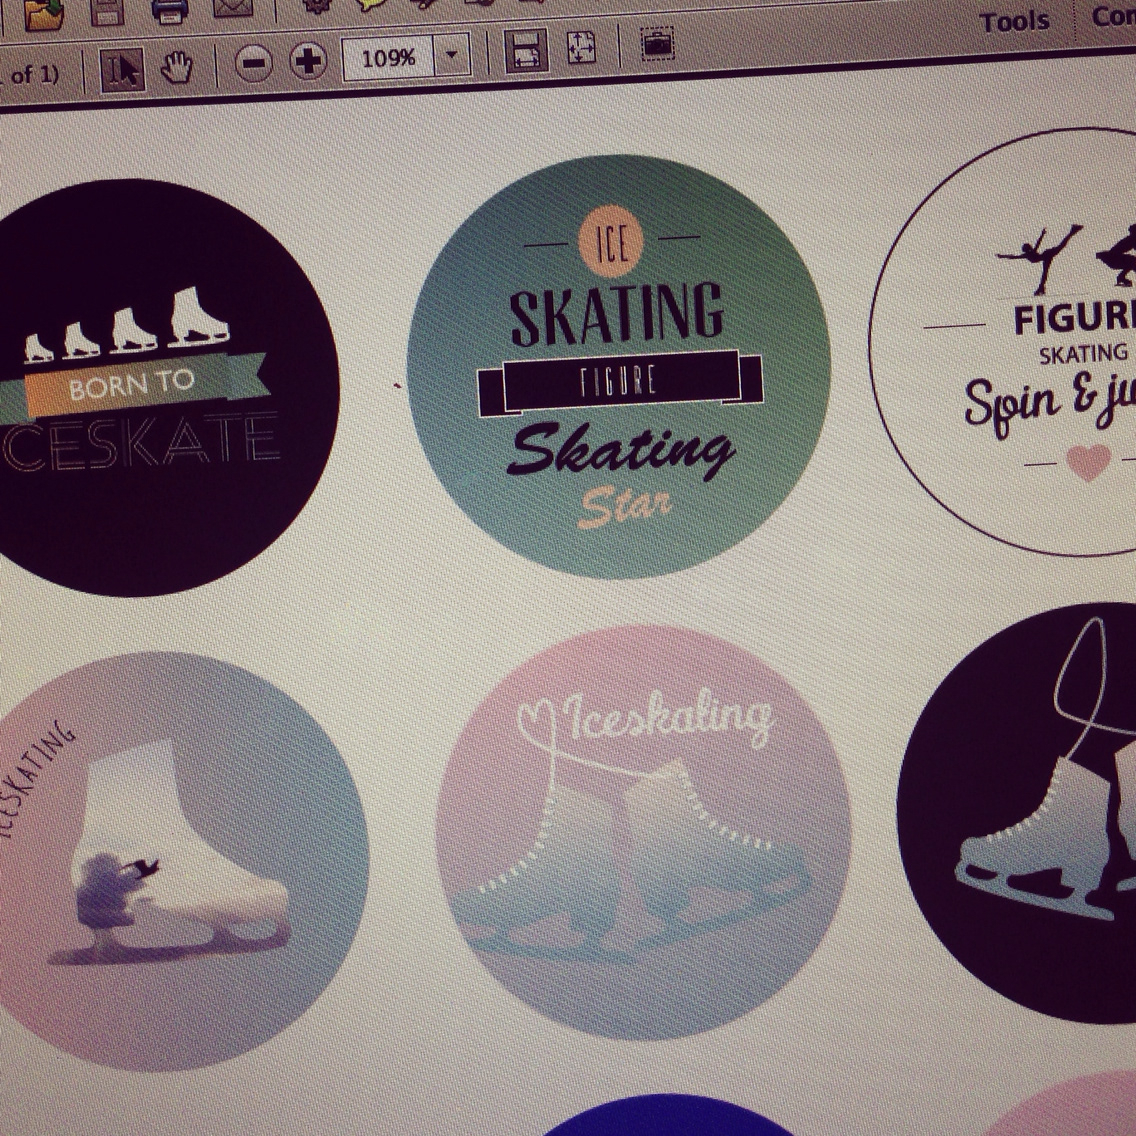Open a file with the folder icon

click(x=42, y=12)
